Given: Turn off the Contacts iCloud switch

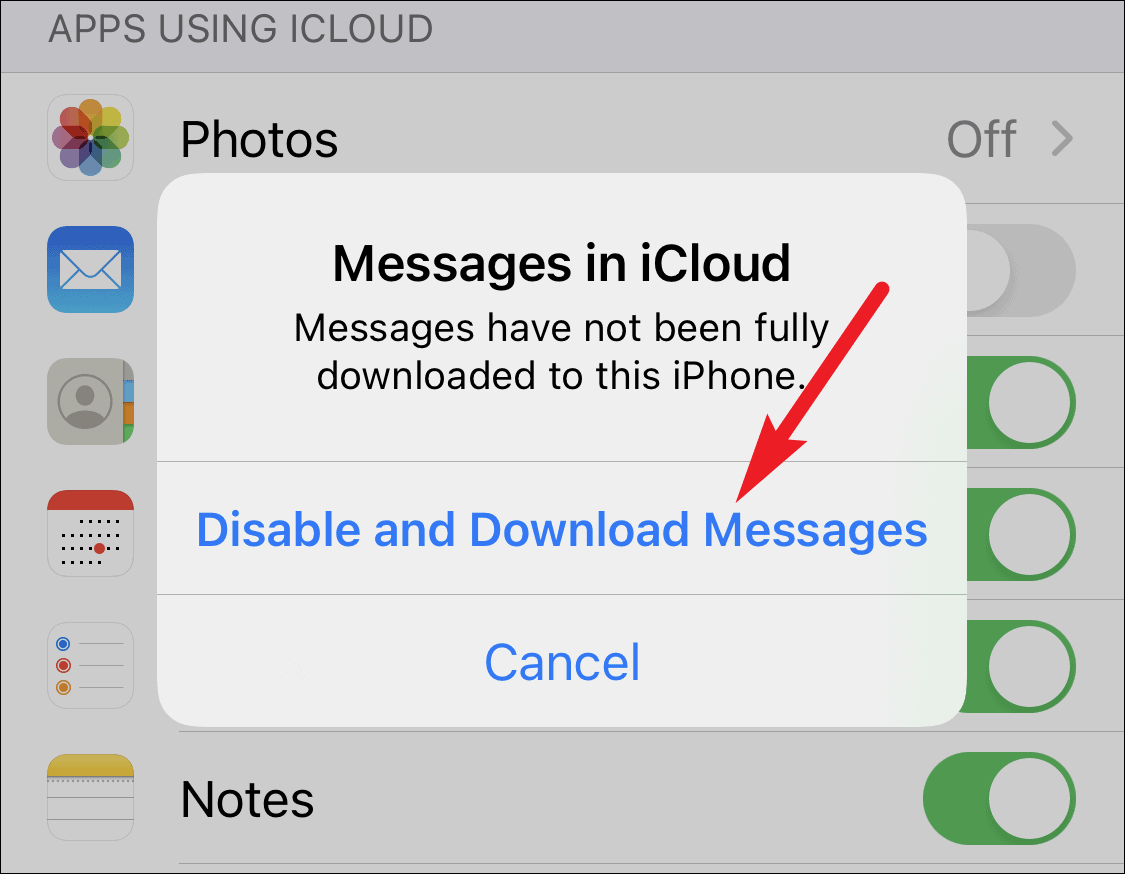Looking at the screenshot, I should 1020,403.
